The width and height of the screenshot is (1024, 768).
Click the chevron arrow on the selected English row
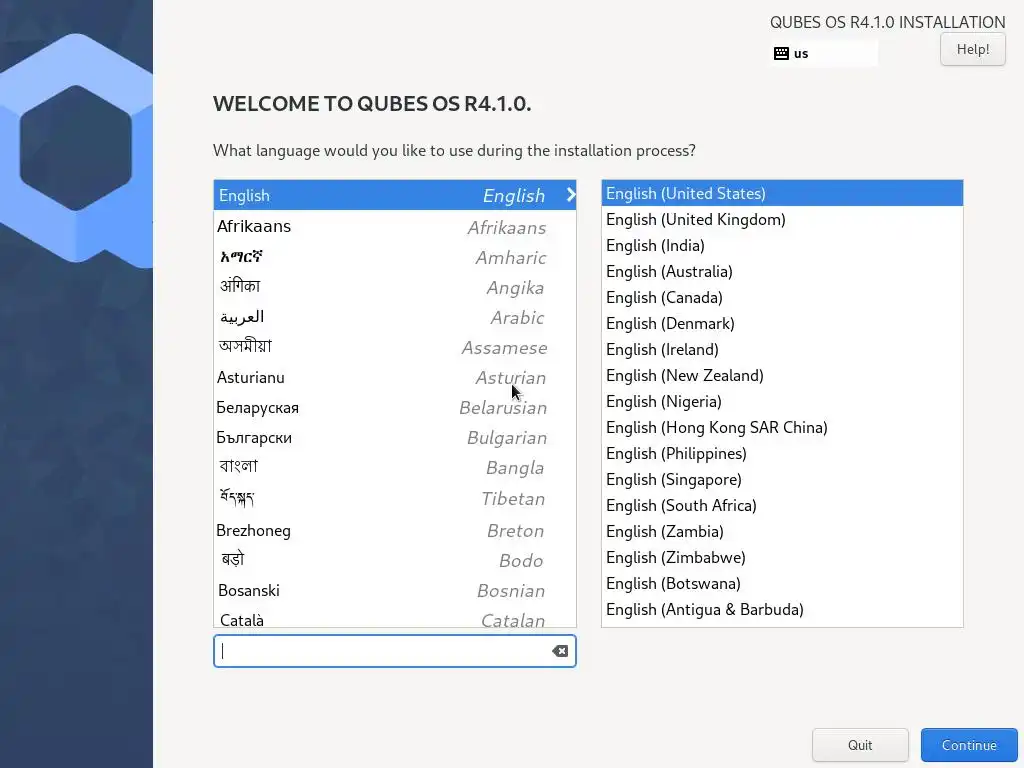[x=571, y=195]
